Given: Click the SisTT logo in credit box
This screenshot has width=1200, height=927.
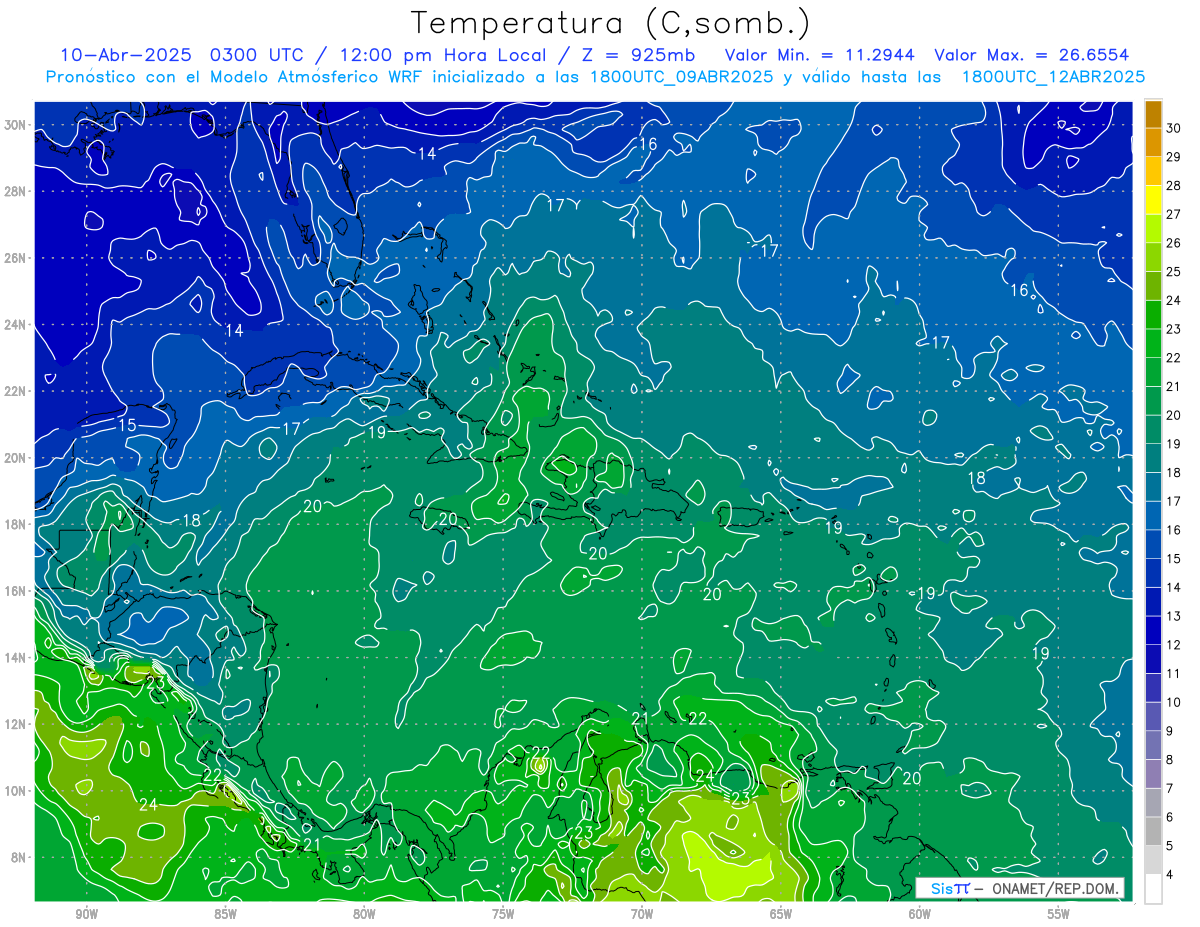Looking at the screenshot, I should 949,888.
